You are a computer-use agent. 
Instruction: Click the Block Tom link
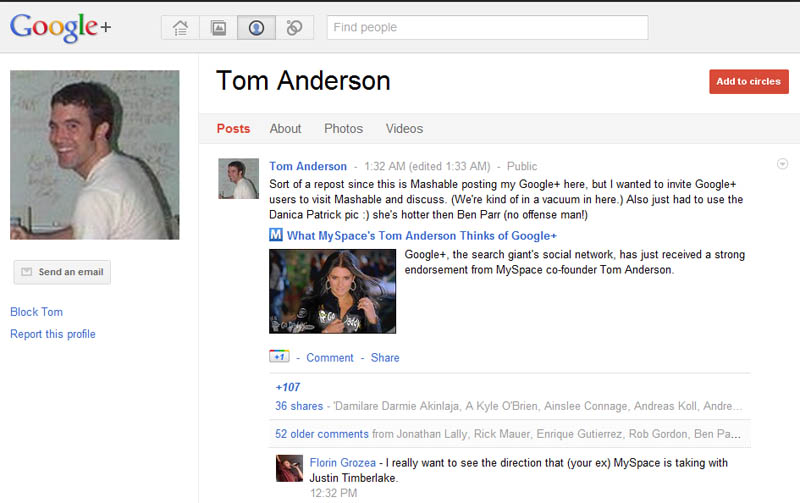36,312
